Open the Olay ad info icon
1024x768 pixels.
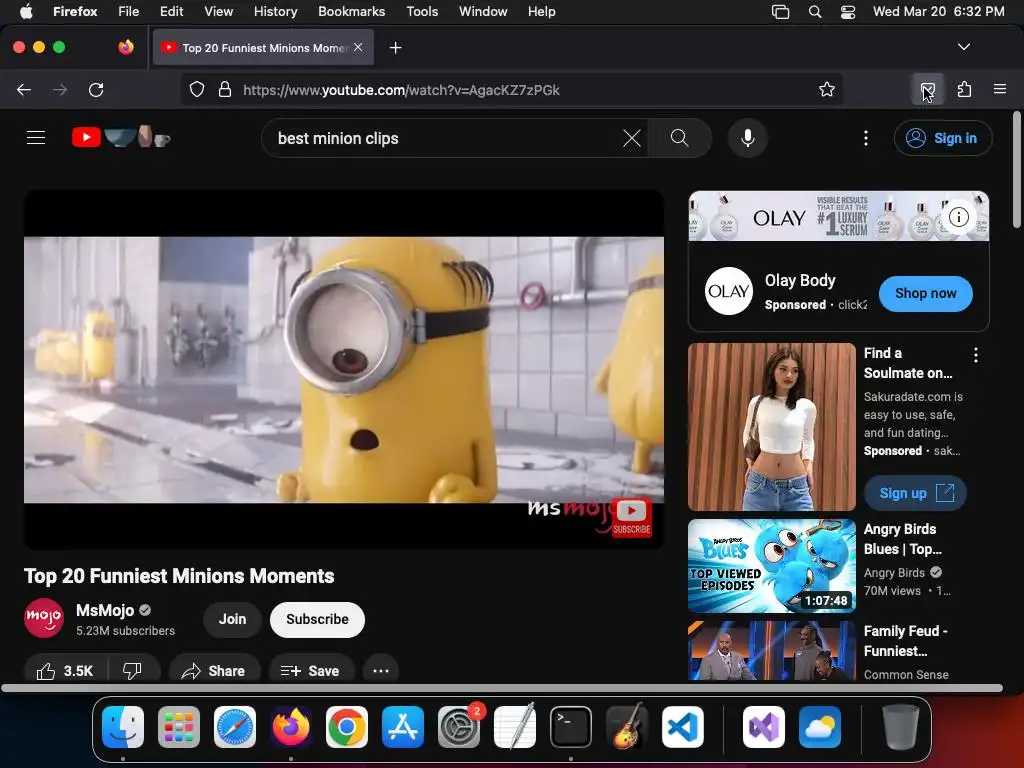pos(958,217)
